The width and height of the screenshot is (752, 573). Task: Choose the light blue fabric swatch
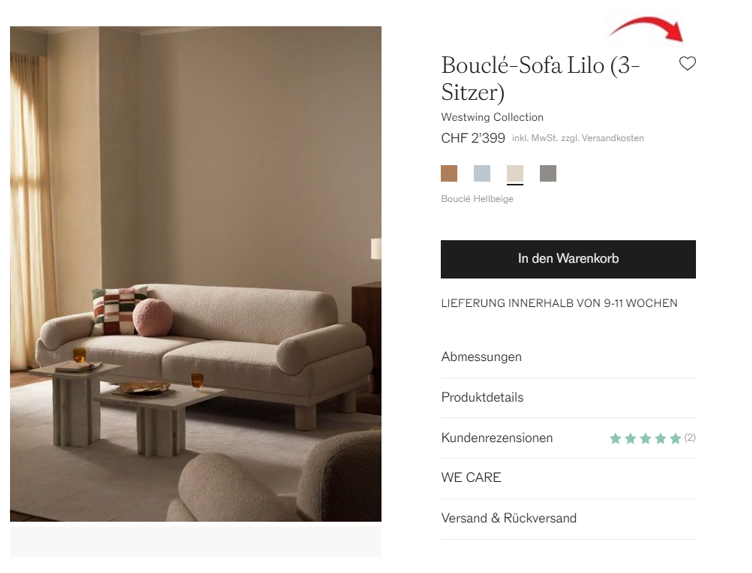(482, 173)
